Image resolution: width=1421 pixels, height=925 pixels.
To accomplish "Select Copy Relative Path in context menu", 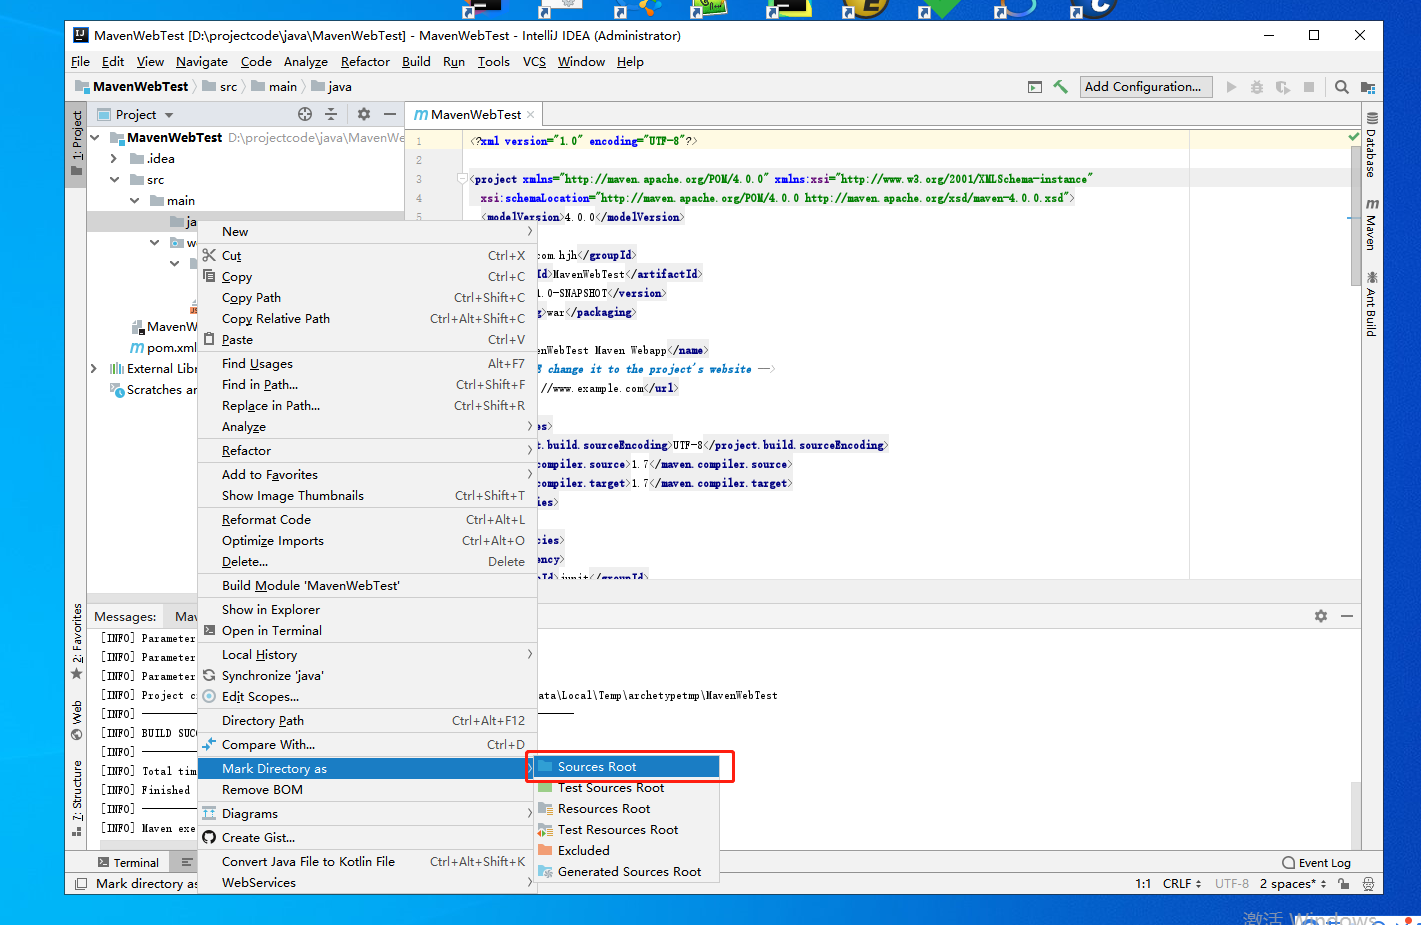I will click(367, 319).
